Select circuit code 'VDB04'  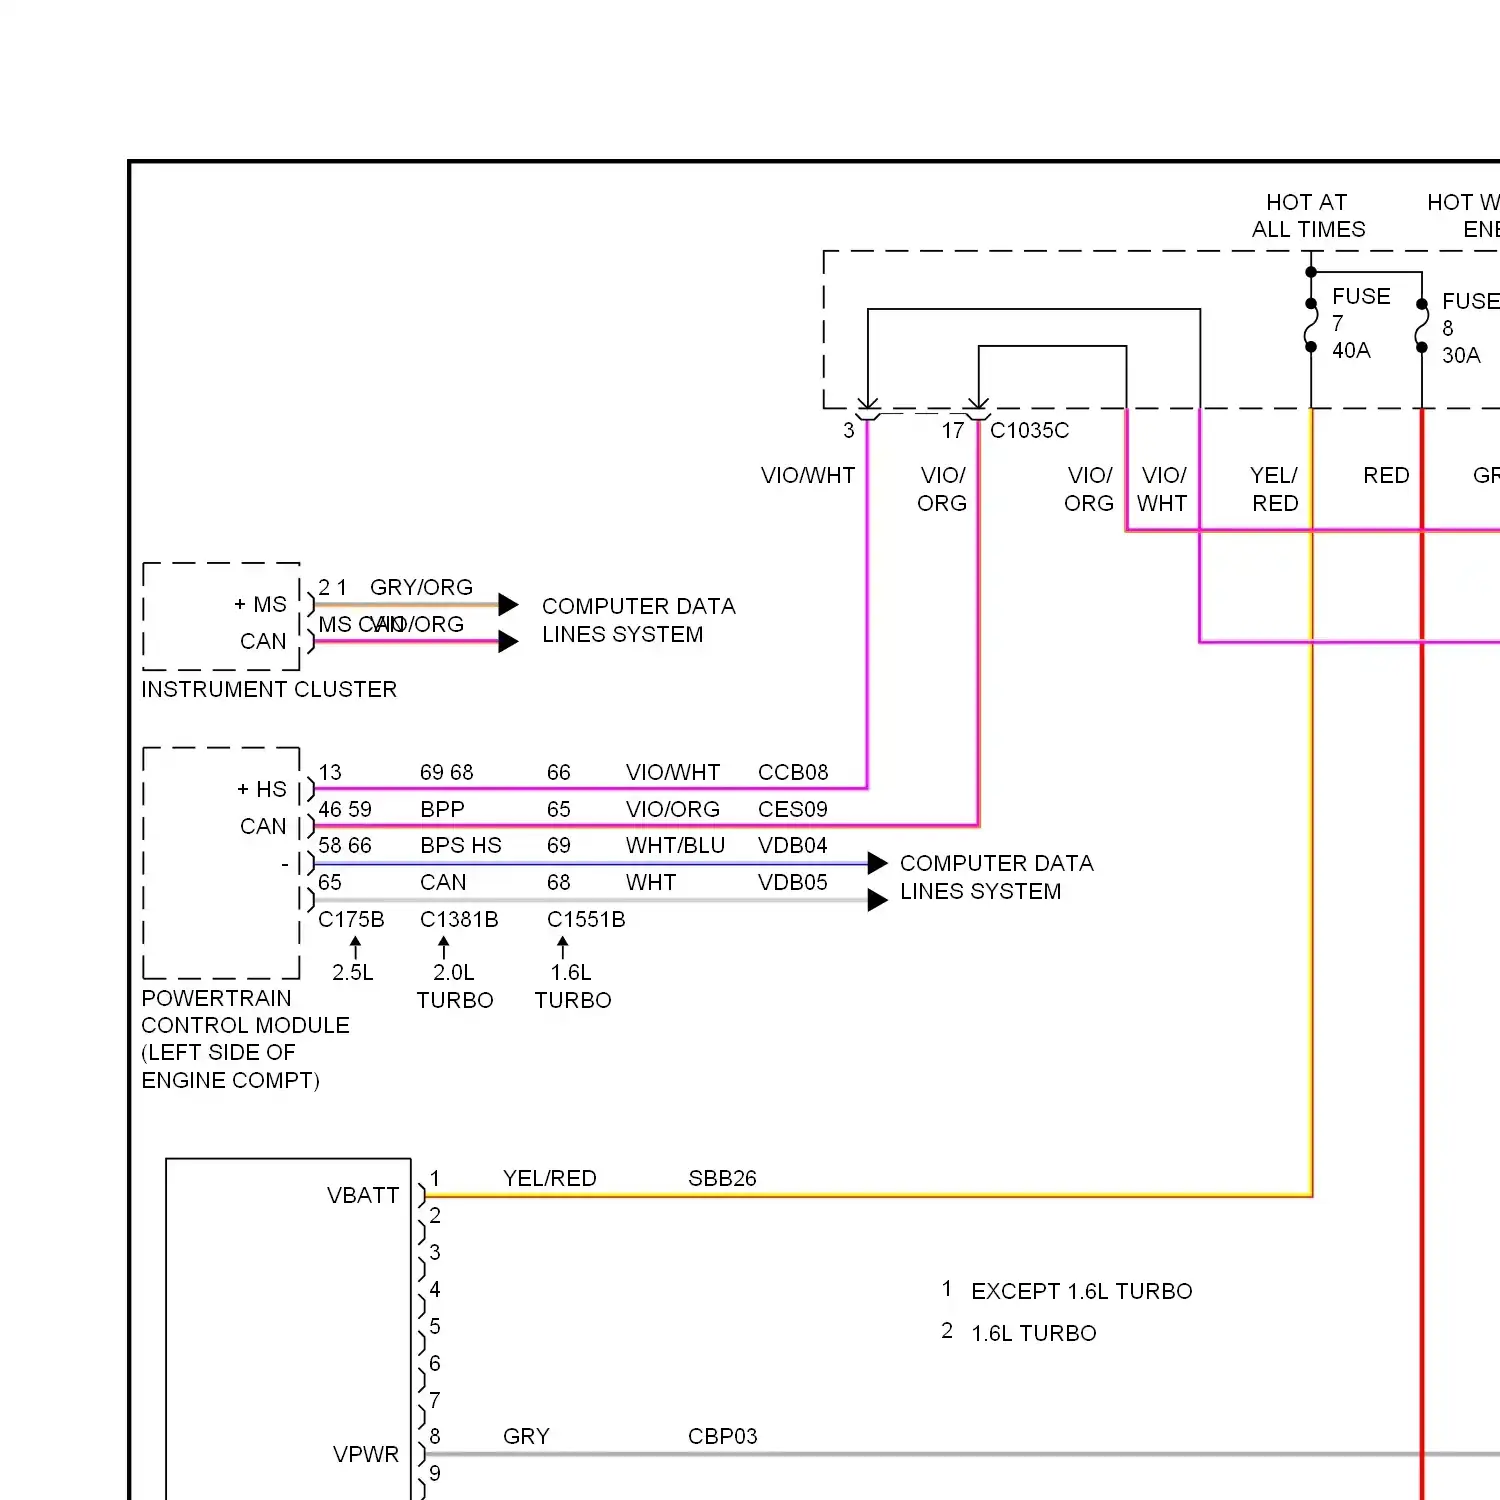pyautogui.click(x=793, y=845)
